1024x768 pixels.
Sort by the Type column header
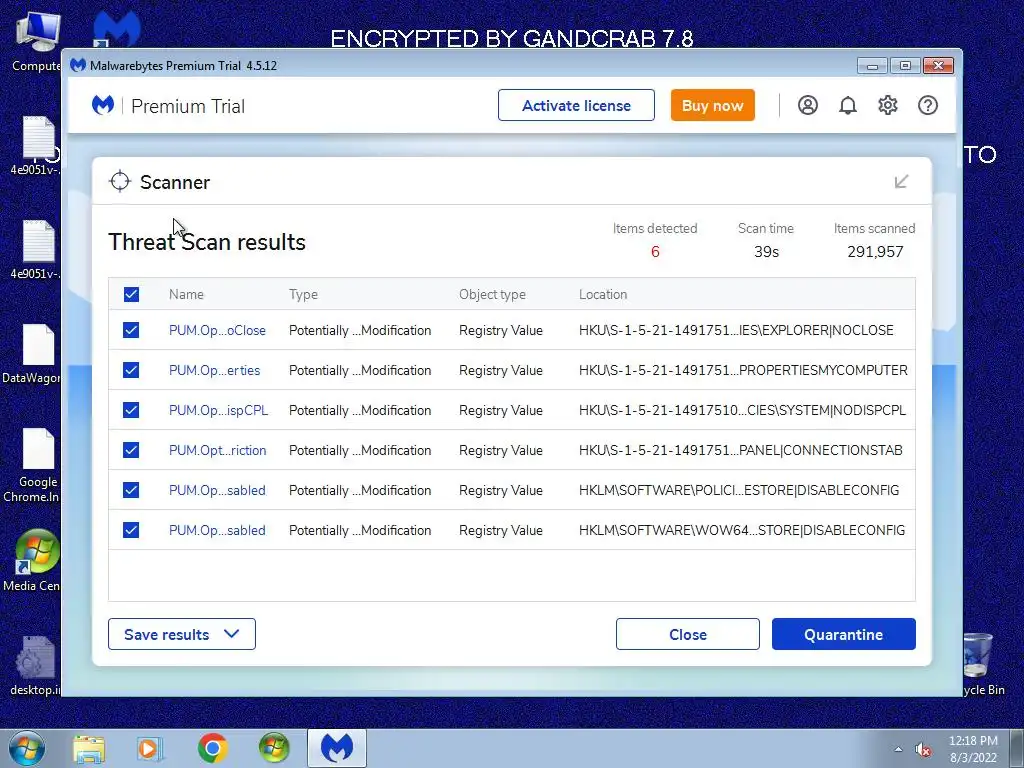(303, 295)
